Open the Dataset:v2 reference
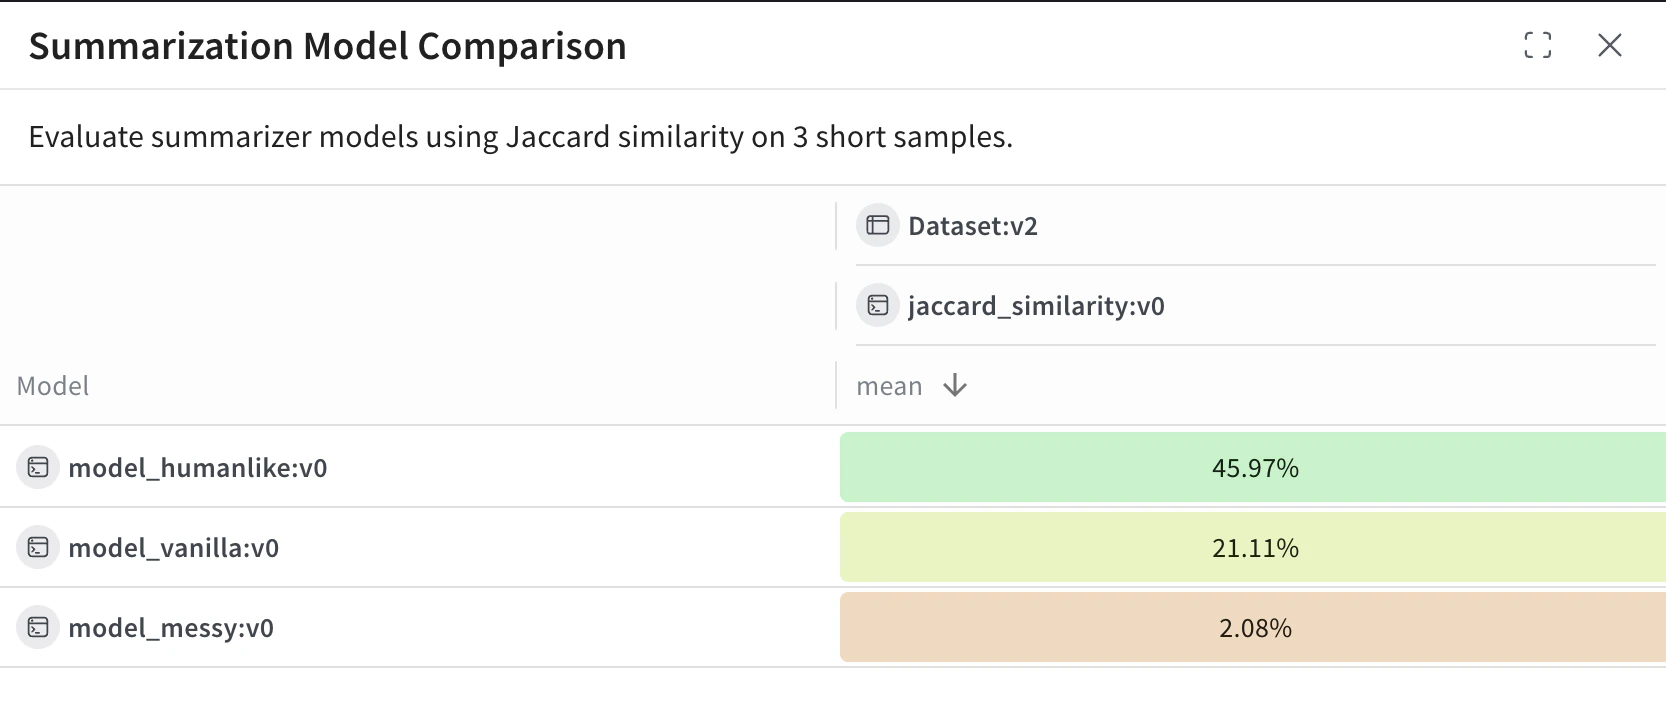Viewport: 1666px width, 712px height. [x=972, y=226]
